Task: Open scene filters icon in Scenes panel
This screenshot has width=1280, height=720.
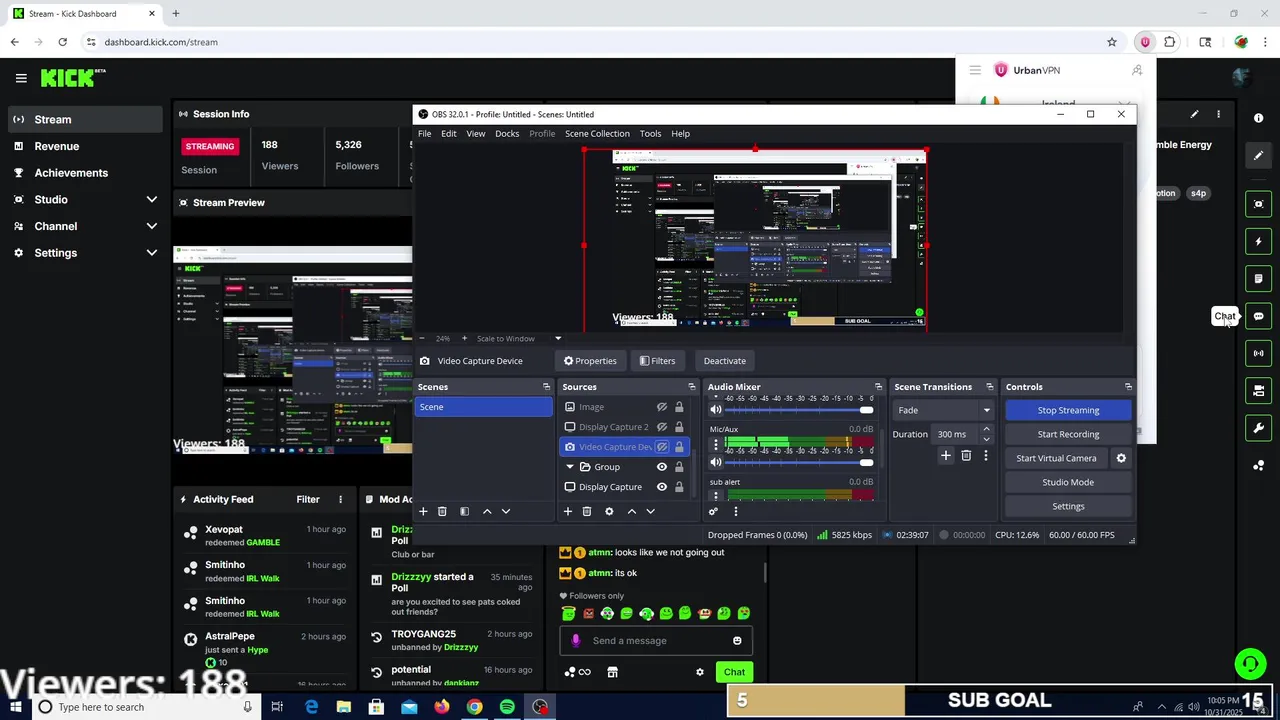Action: pyautogui.click(x=464, y=511)
